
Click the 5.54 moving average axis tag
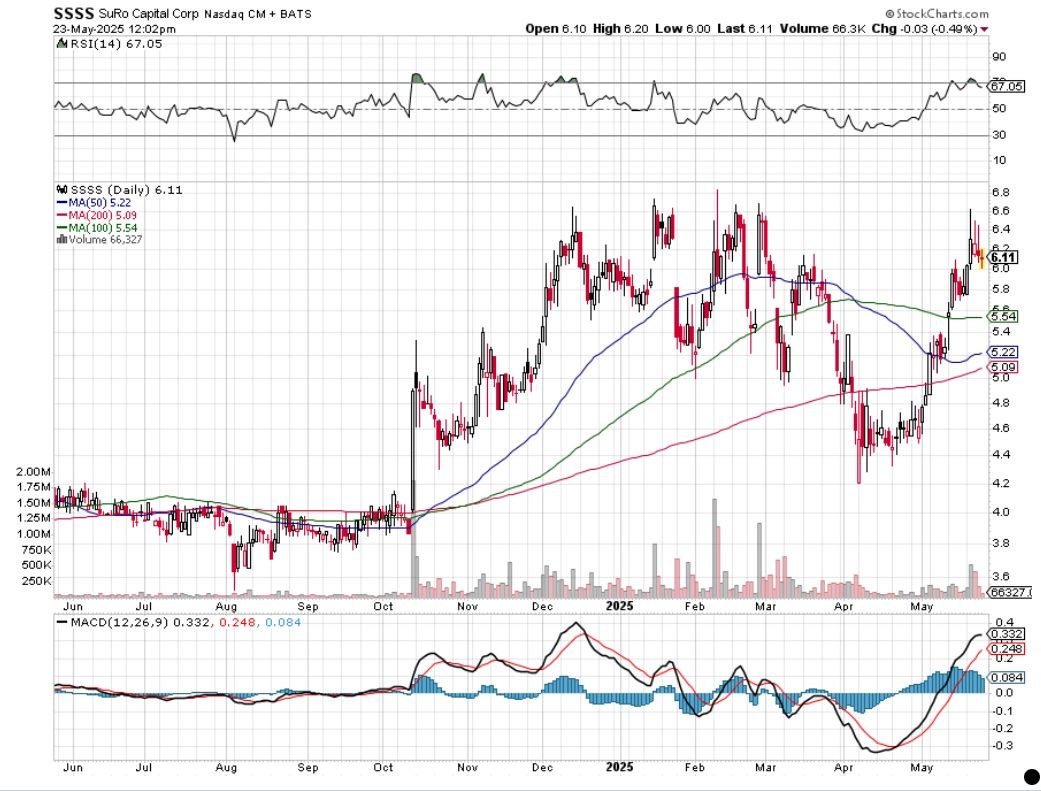[1003, 316]
